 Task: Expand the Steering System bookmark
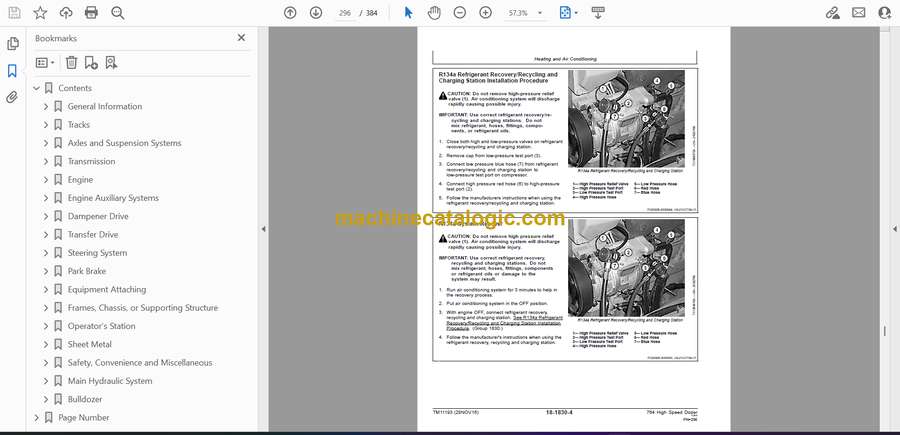[46, 253]
